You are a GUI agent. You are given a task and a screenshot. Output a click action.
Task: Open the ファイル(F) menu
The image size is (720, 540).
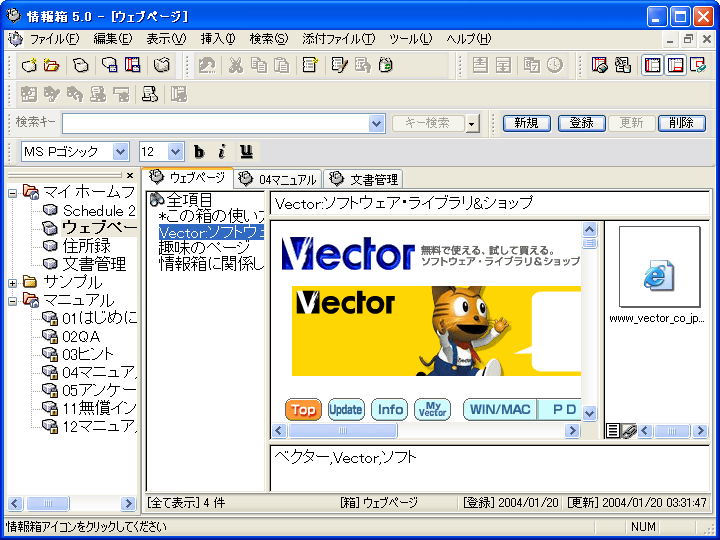click(x=55, y=39)
